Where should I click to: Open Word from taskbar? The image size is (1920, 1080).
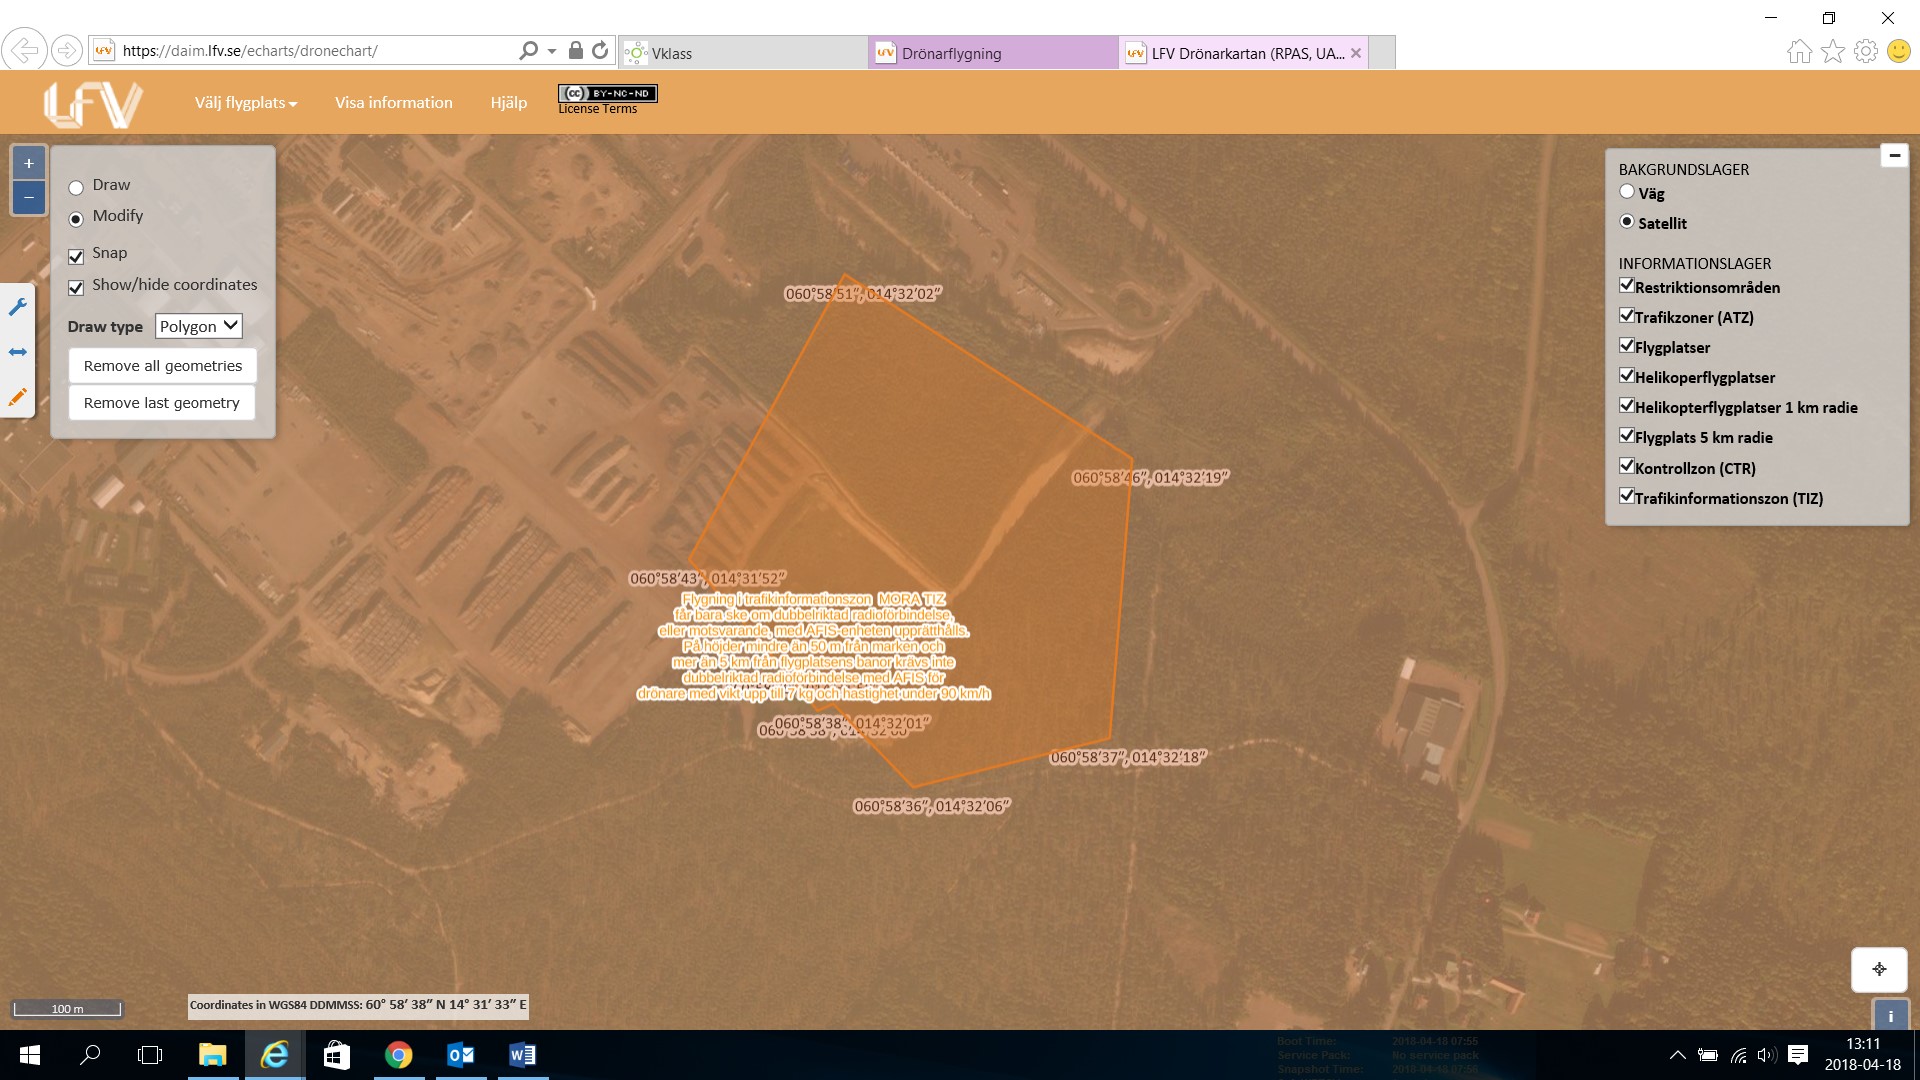[x=522, y=1055]
